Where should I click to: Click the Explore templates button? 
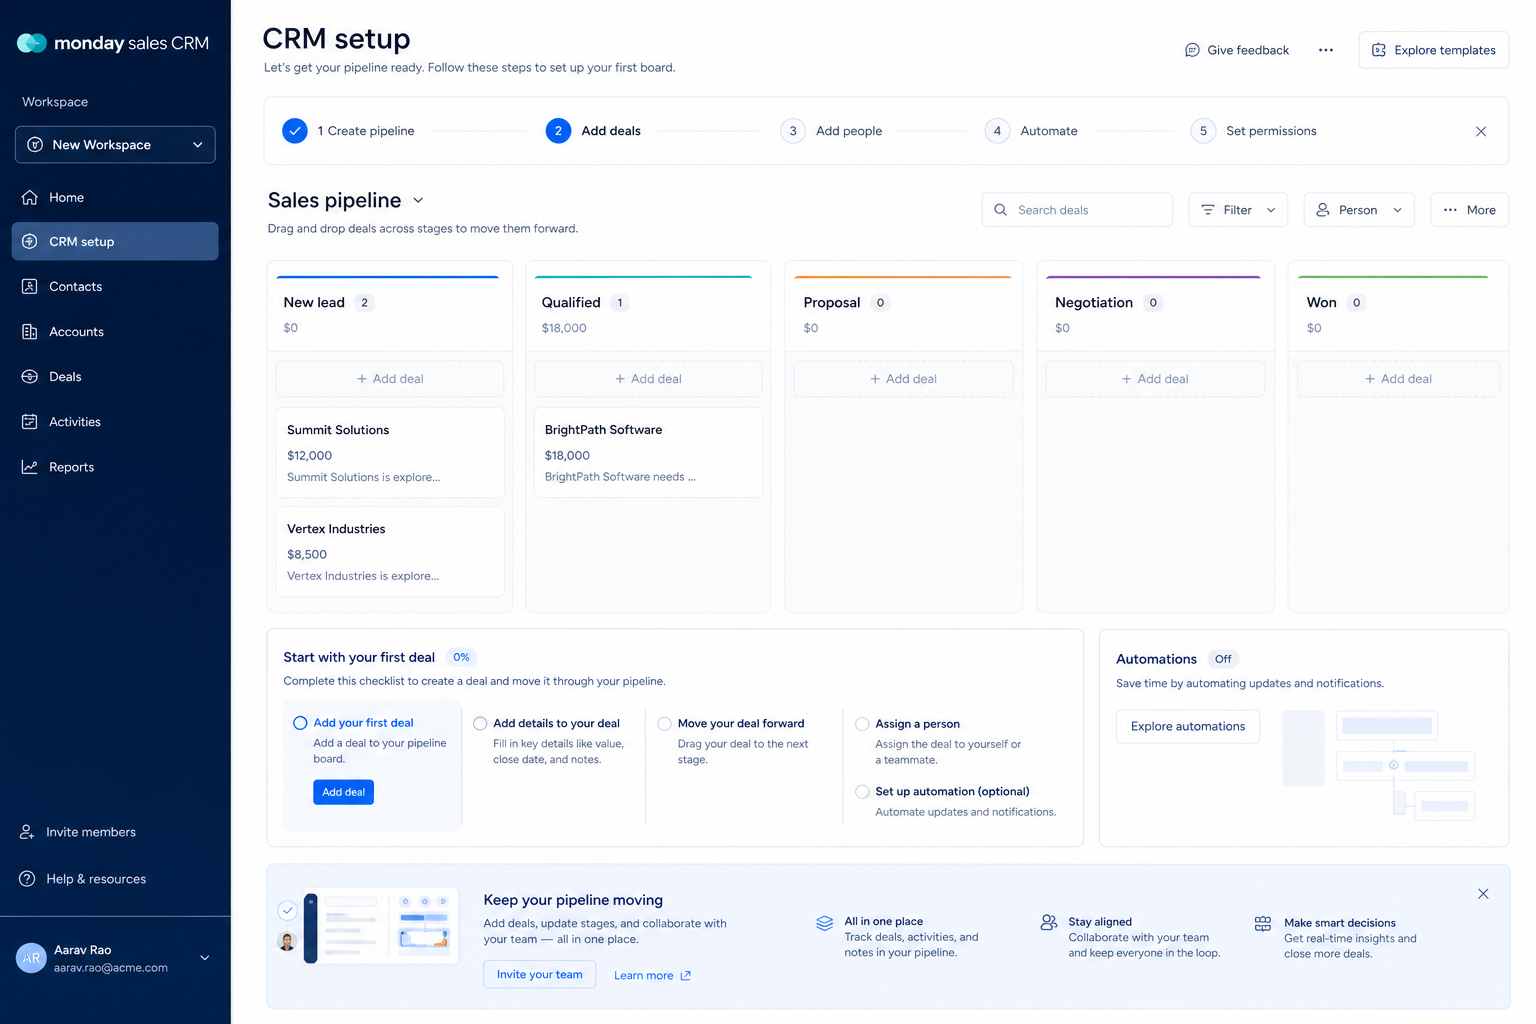point(1433,50)
